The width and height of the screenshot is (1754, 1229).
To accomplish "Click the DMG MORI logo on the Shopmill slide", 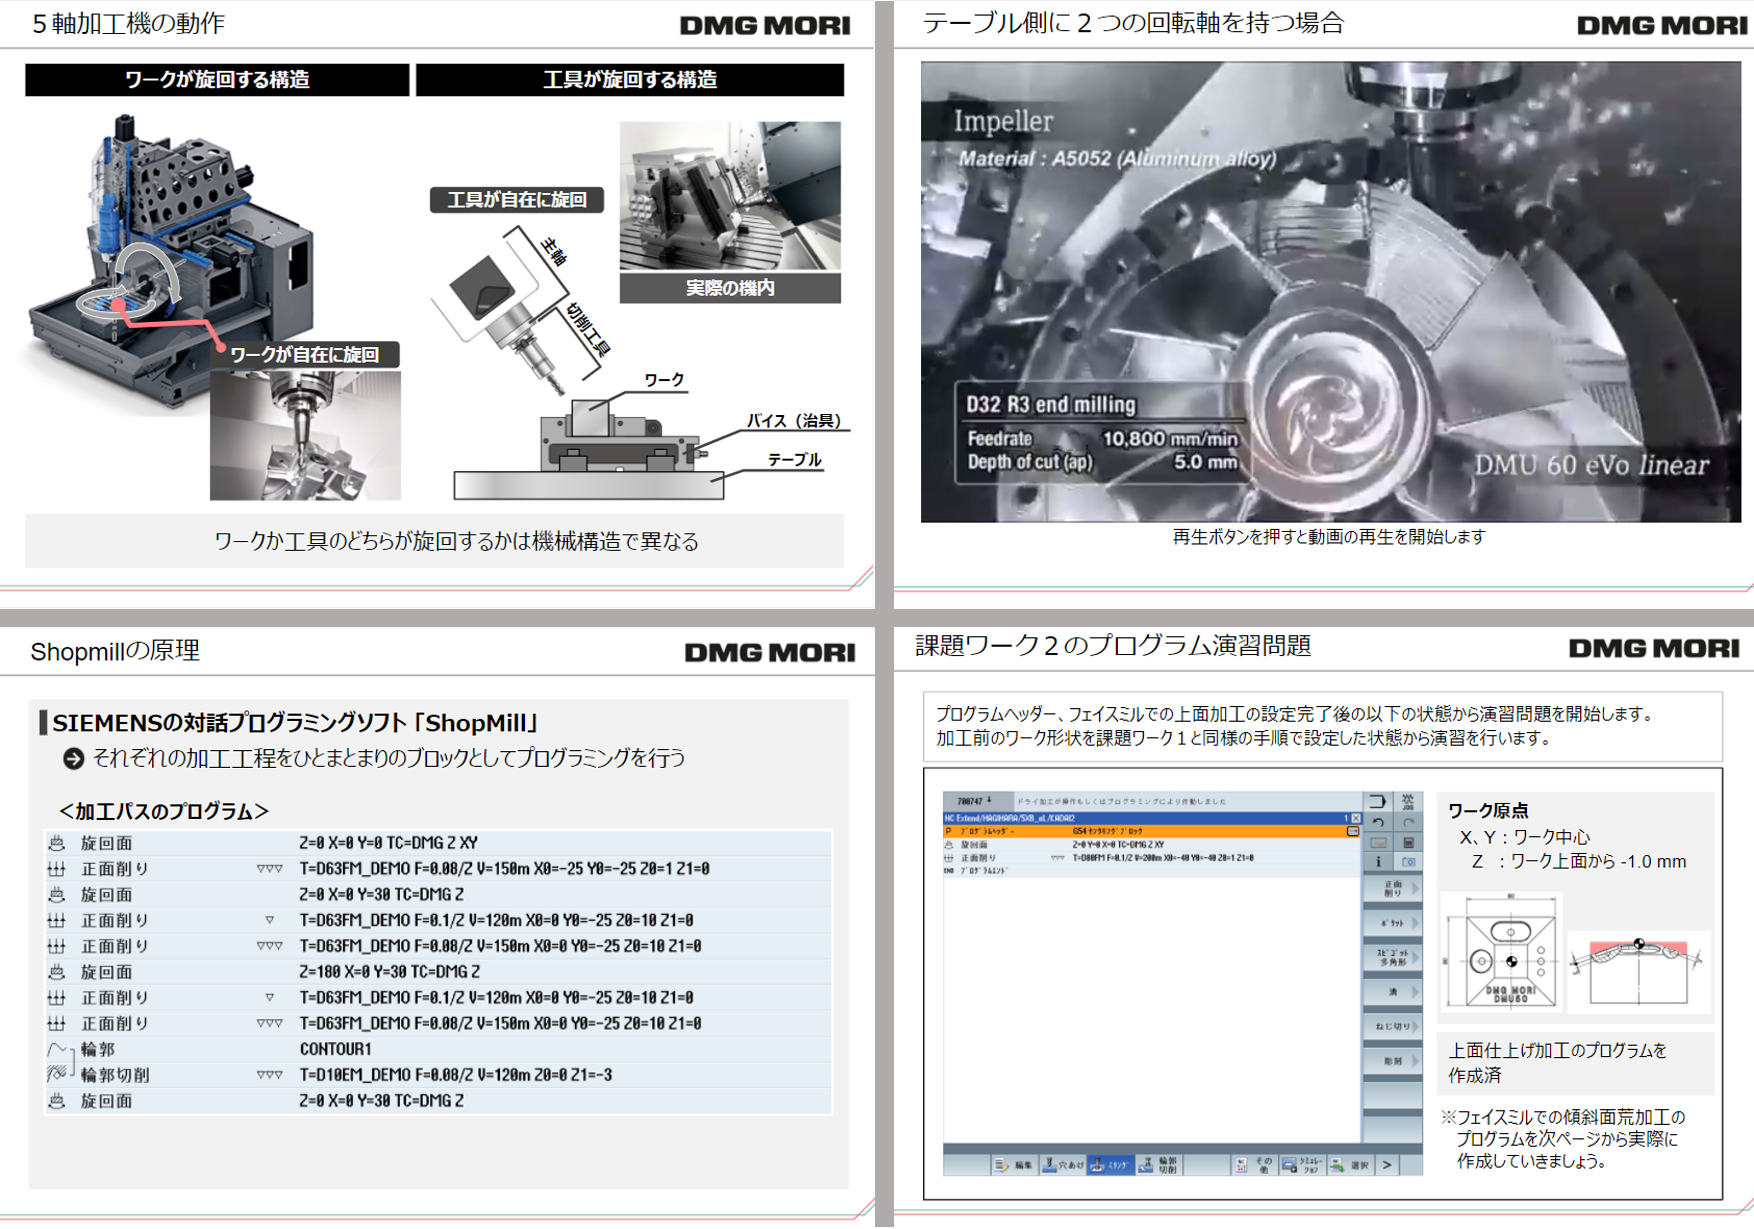I will [770, 653].
